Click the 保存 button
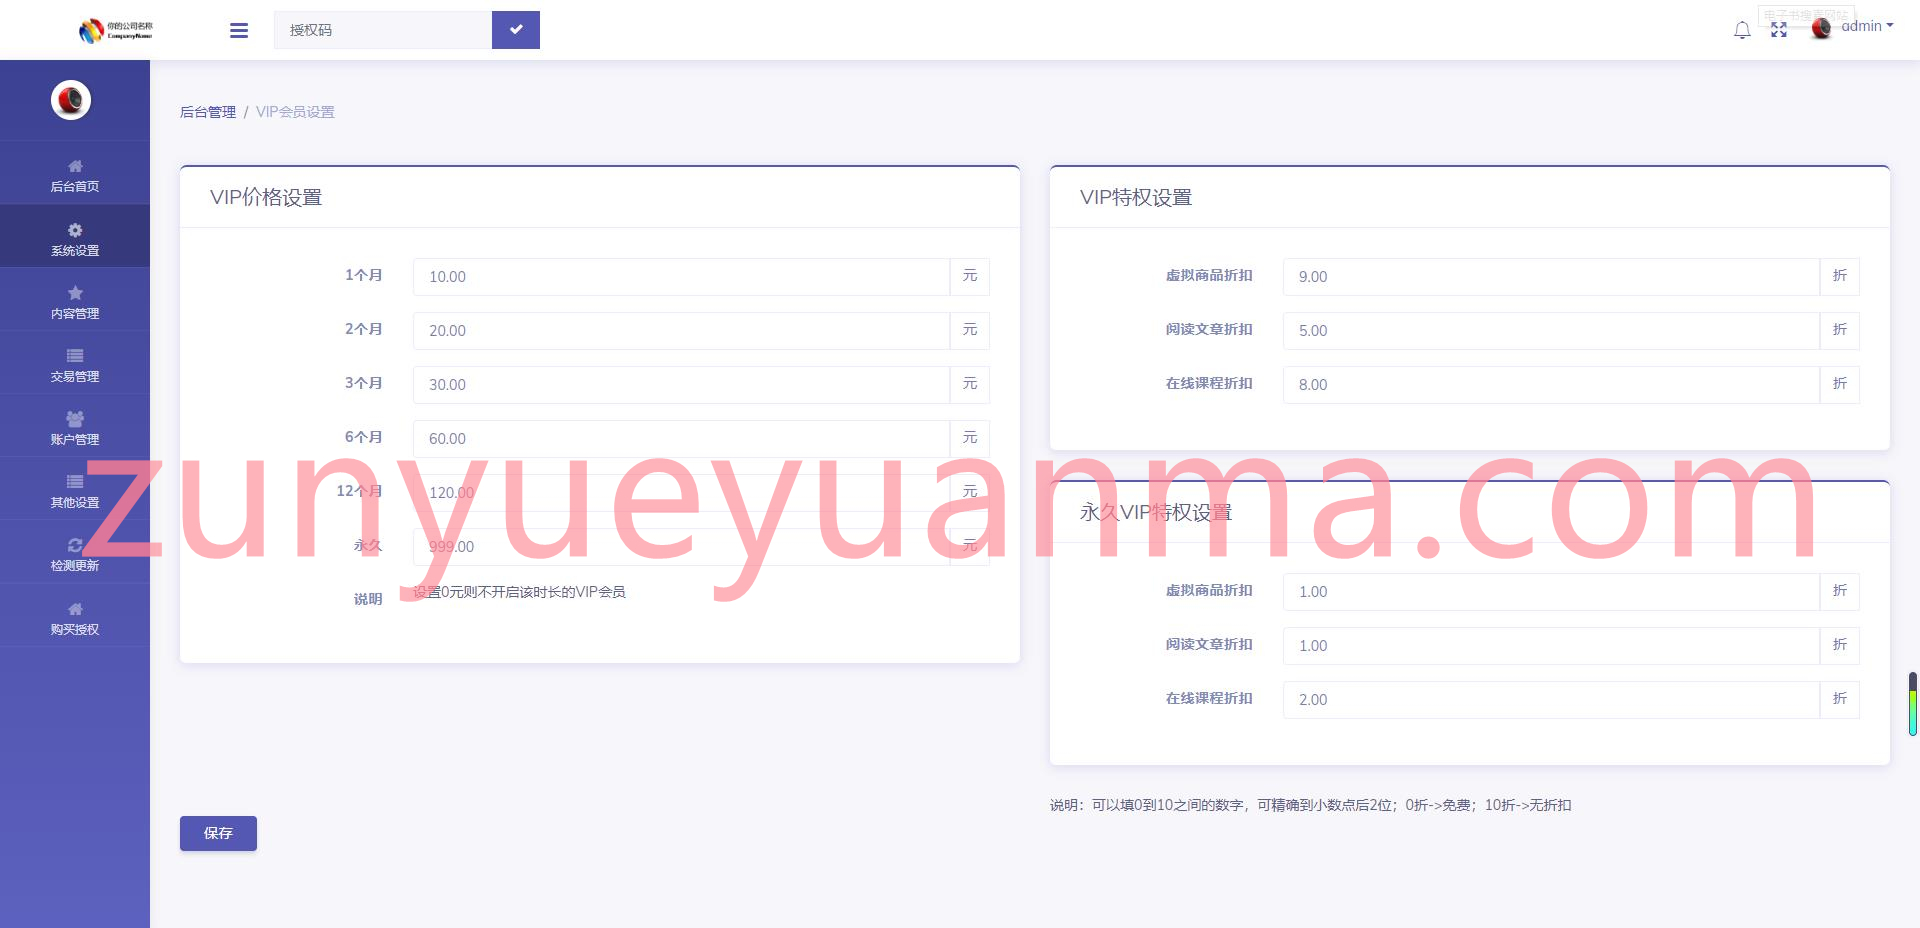 click(x=218, y=833)
